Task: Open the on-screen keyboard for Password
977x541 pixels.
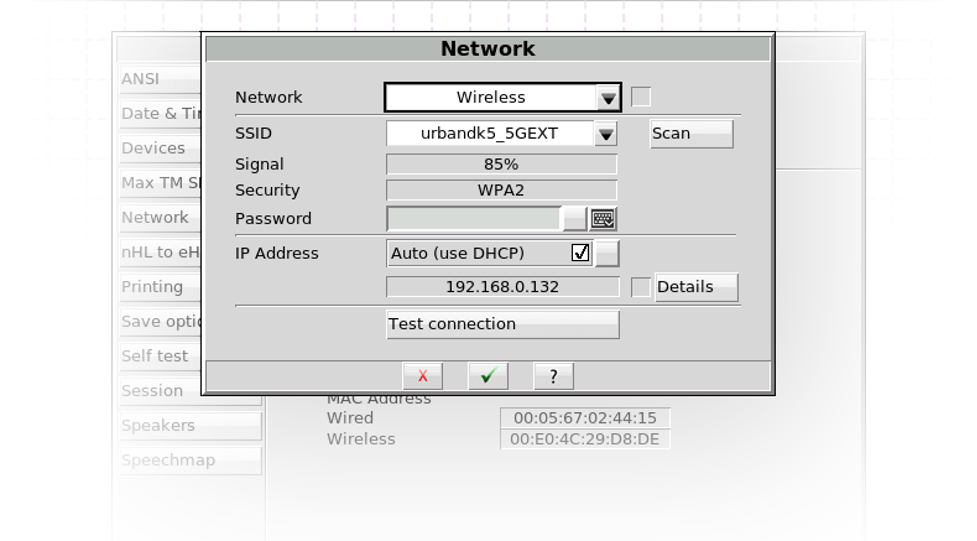Action: coord(603,219)
